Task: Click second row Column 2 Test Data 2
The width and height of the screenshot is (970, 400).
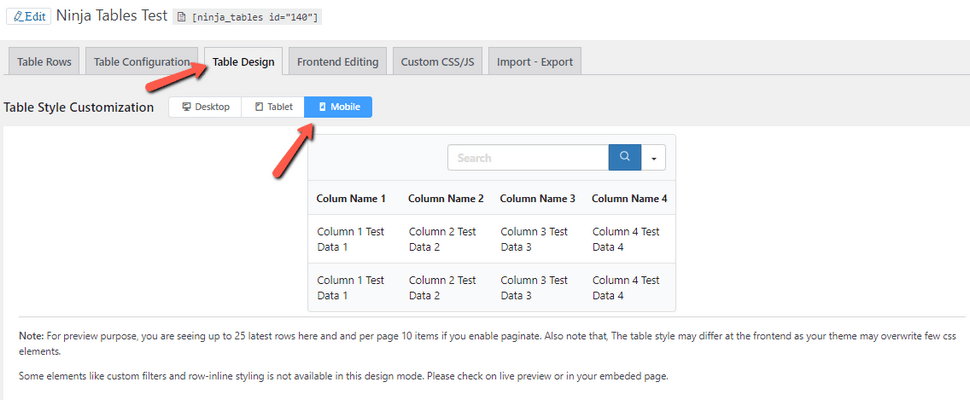Action: click(442, 287)
